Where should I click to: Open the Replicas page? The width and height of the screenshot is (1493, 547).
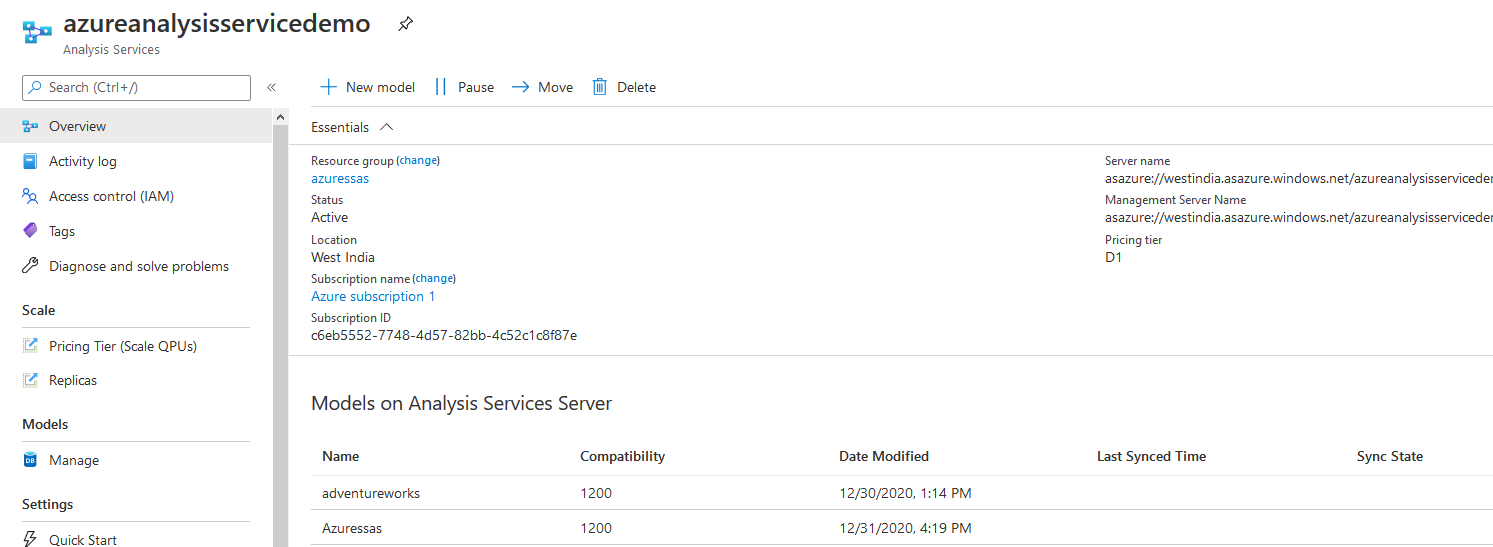(x=73, y=380)
